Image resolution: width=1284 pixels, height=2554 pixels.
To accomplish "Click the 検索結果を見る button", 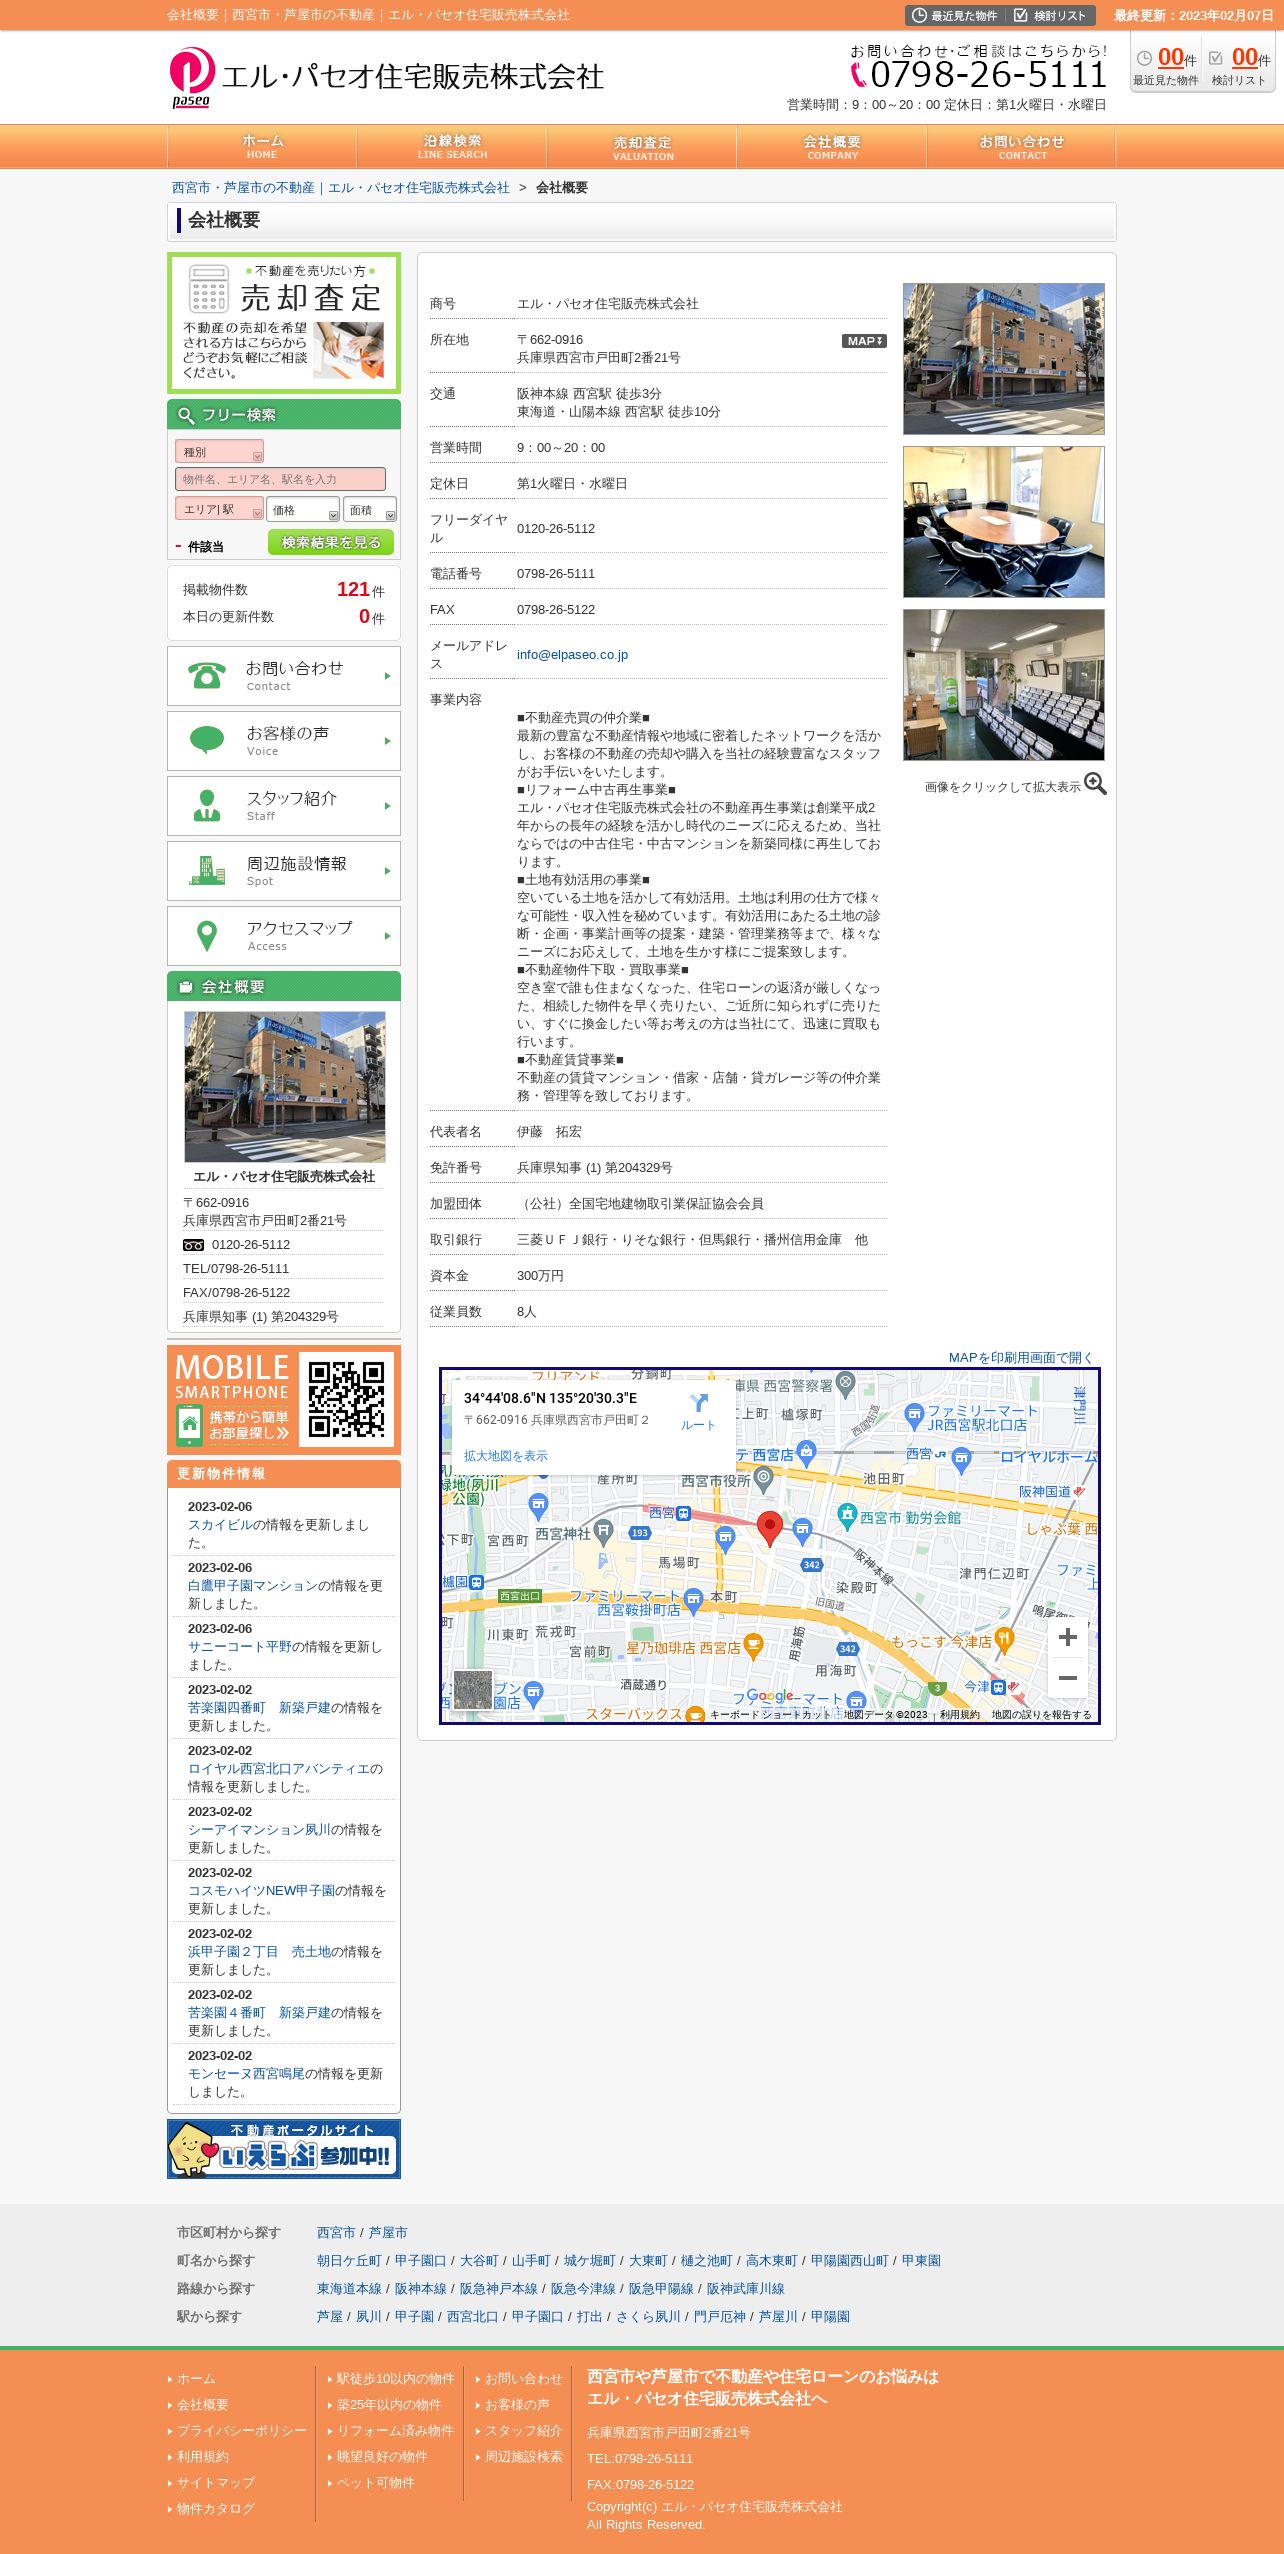I will (x=331, y=542).
